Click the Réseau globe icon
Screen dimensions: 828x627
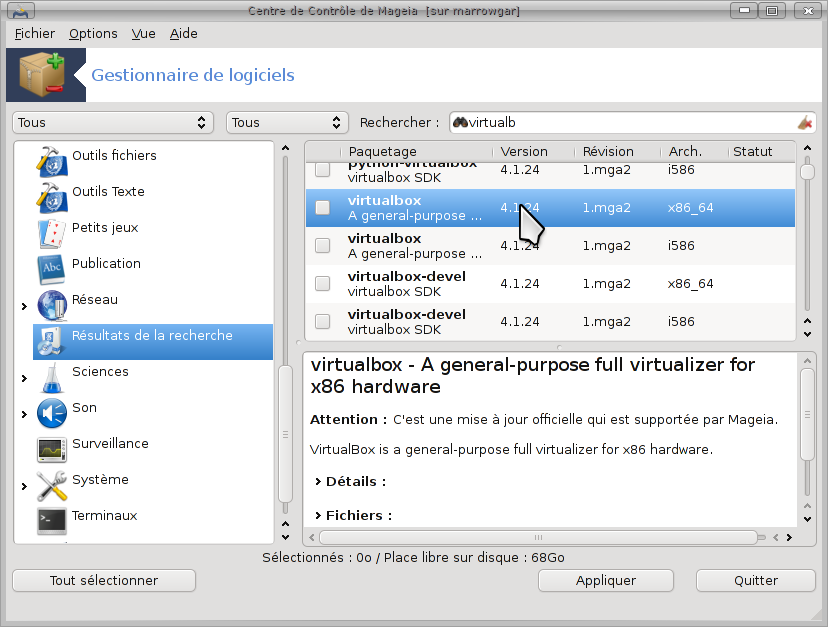click(x=52, y=305)
